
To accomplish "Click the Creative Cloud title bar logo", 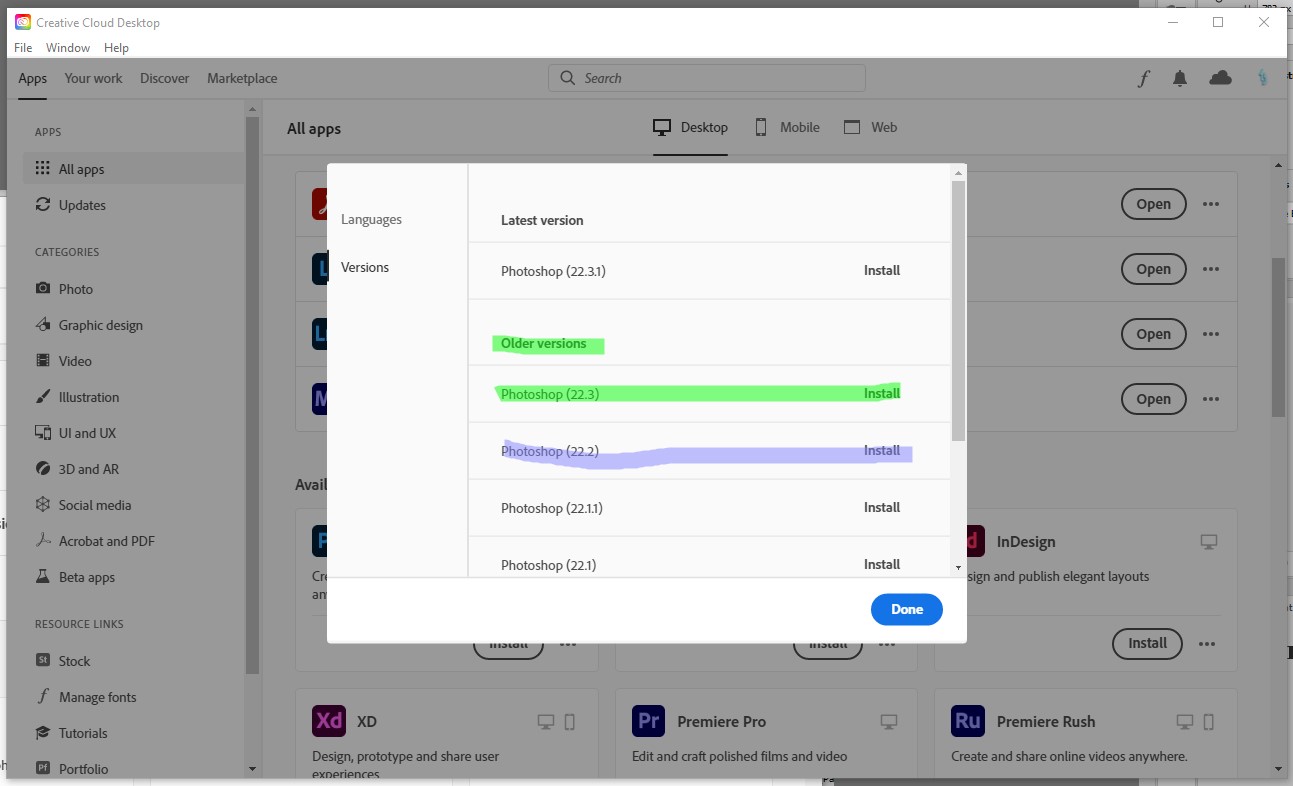I will coord(23,22).
